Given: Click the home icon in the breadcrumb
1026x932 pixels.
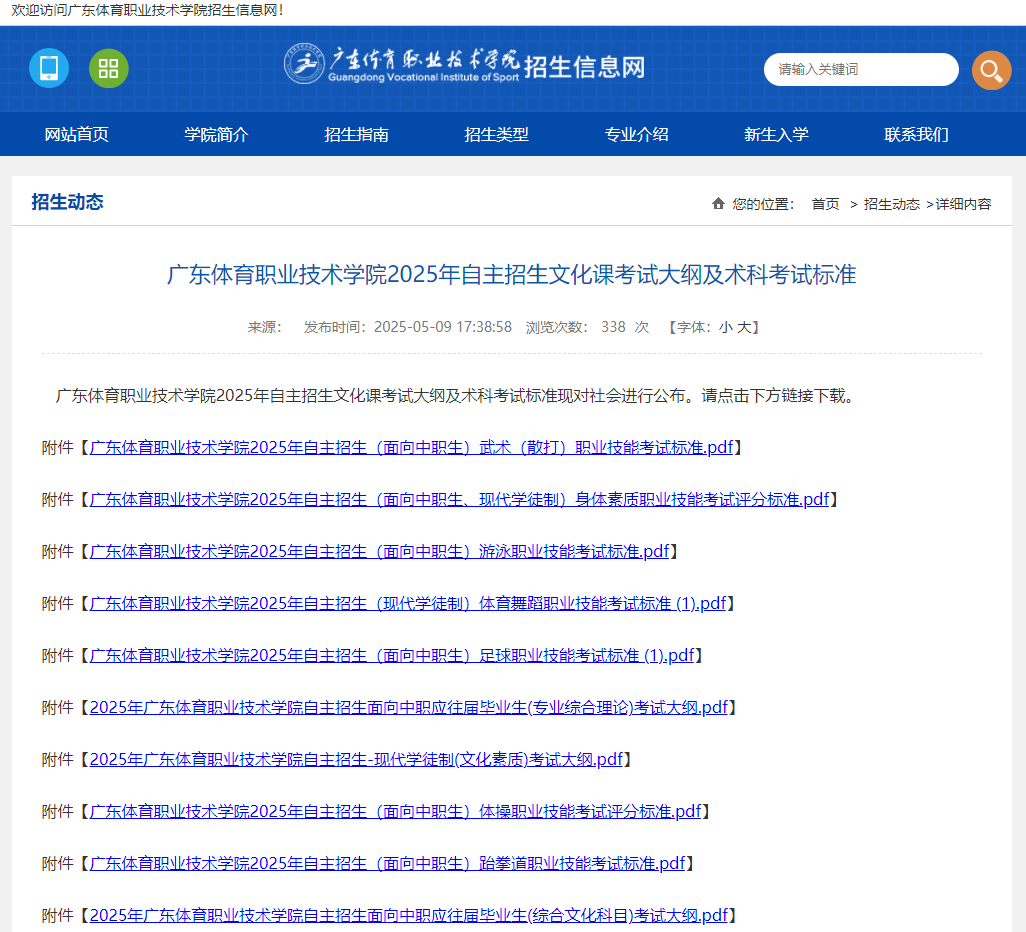Looking at the screenshot, I should pos(718,202).
